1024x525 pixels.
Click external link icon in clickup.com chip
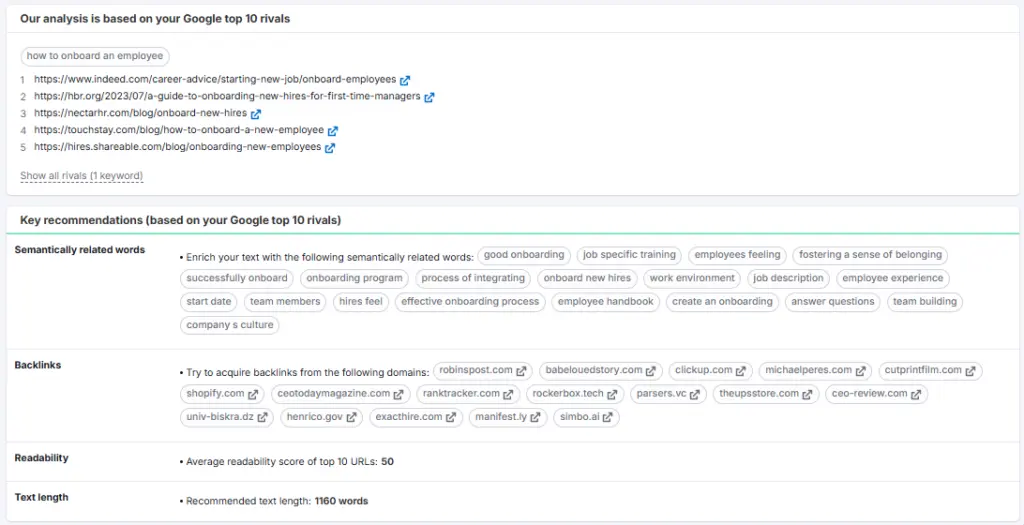tap(741, 371)
